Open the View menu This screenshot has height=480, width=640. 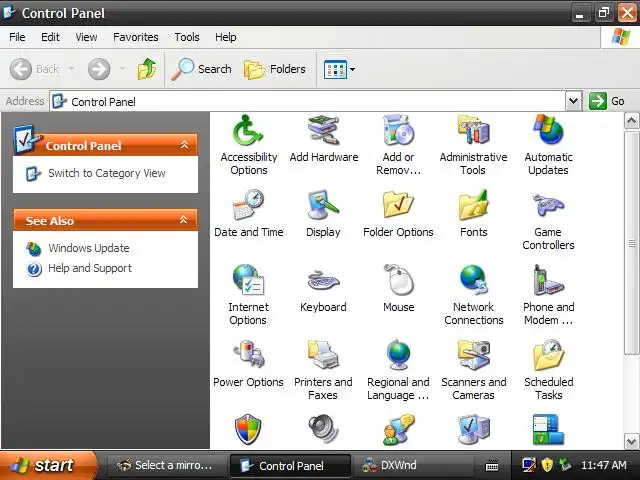coord(86,37)
